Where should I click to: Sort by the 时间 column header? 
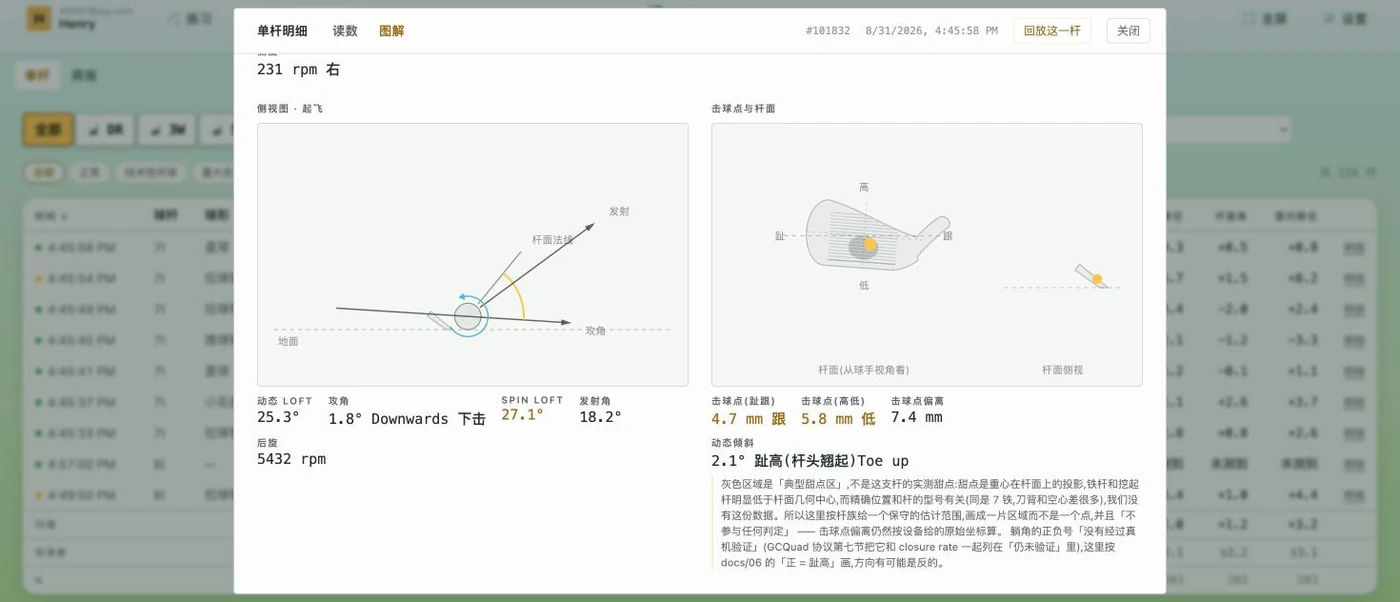point(51,215)
